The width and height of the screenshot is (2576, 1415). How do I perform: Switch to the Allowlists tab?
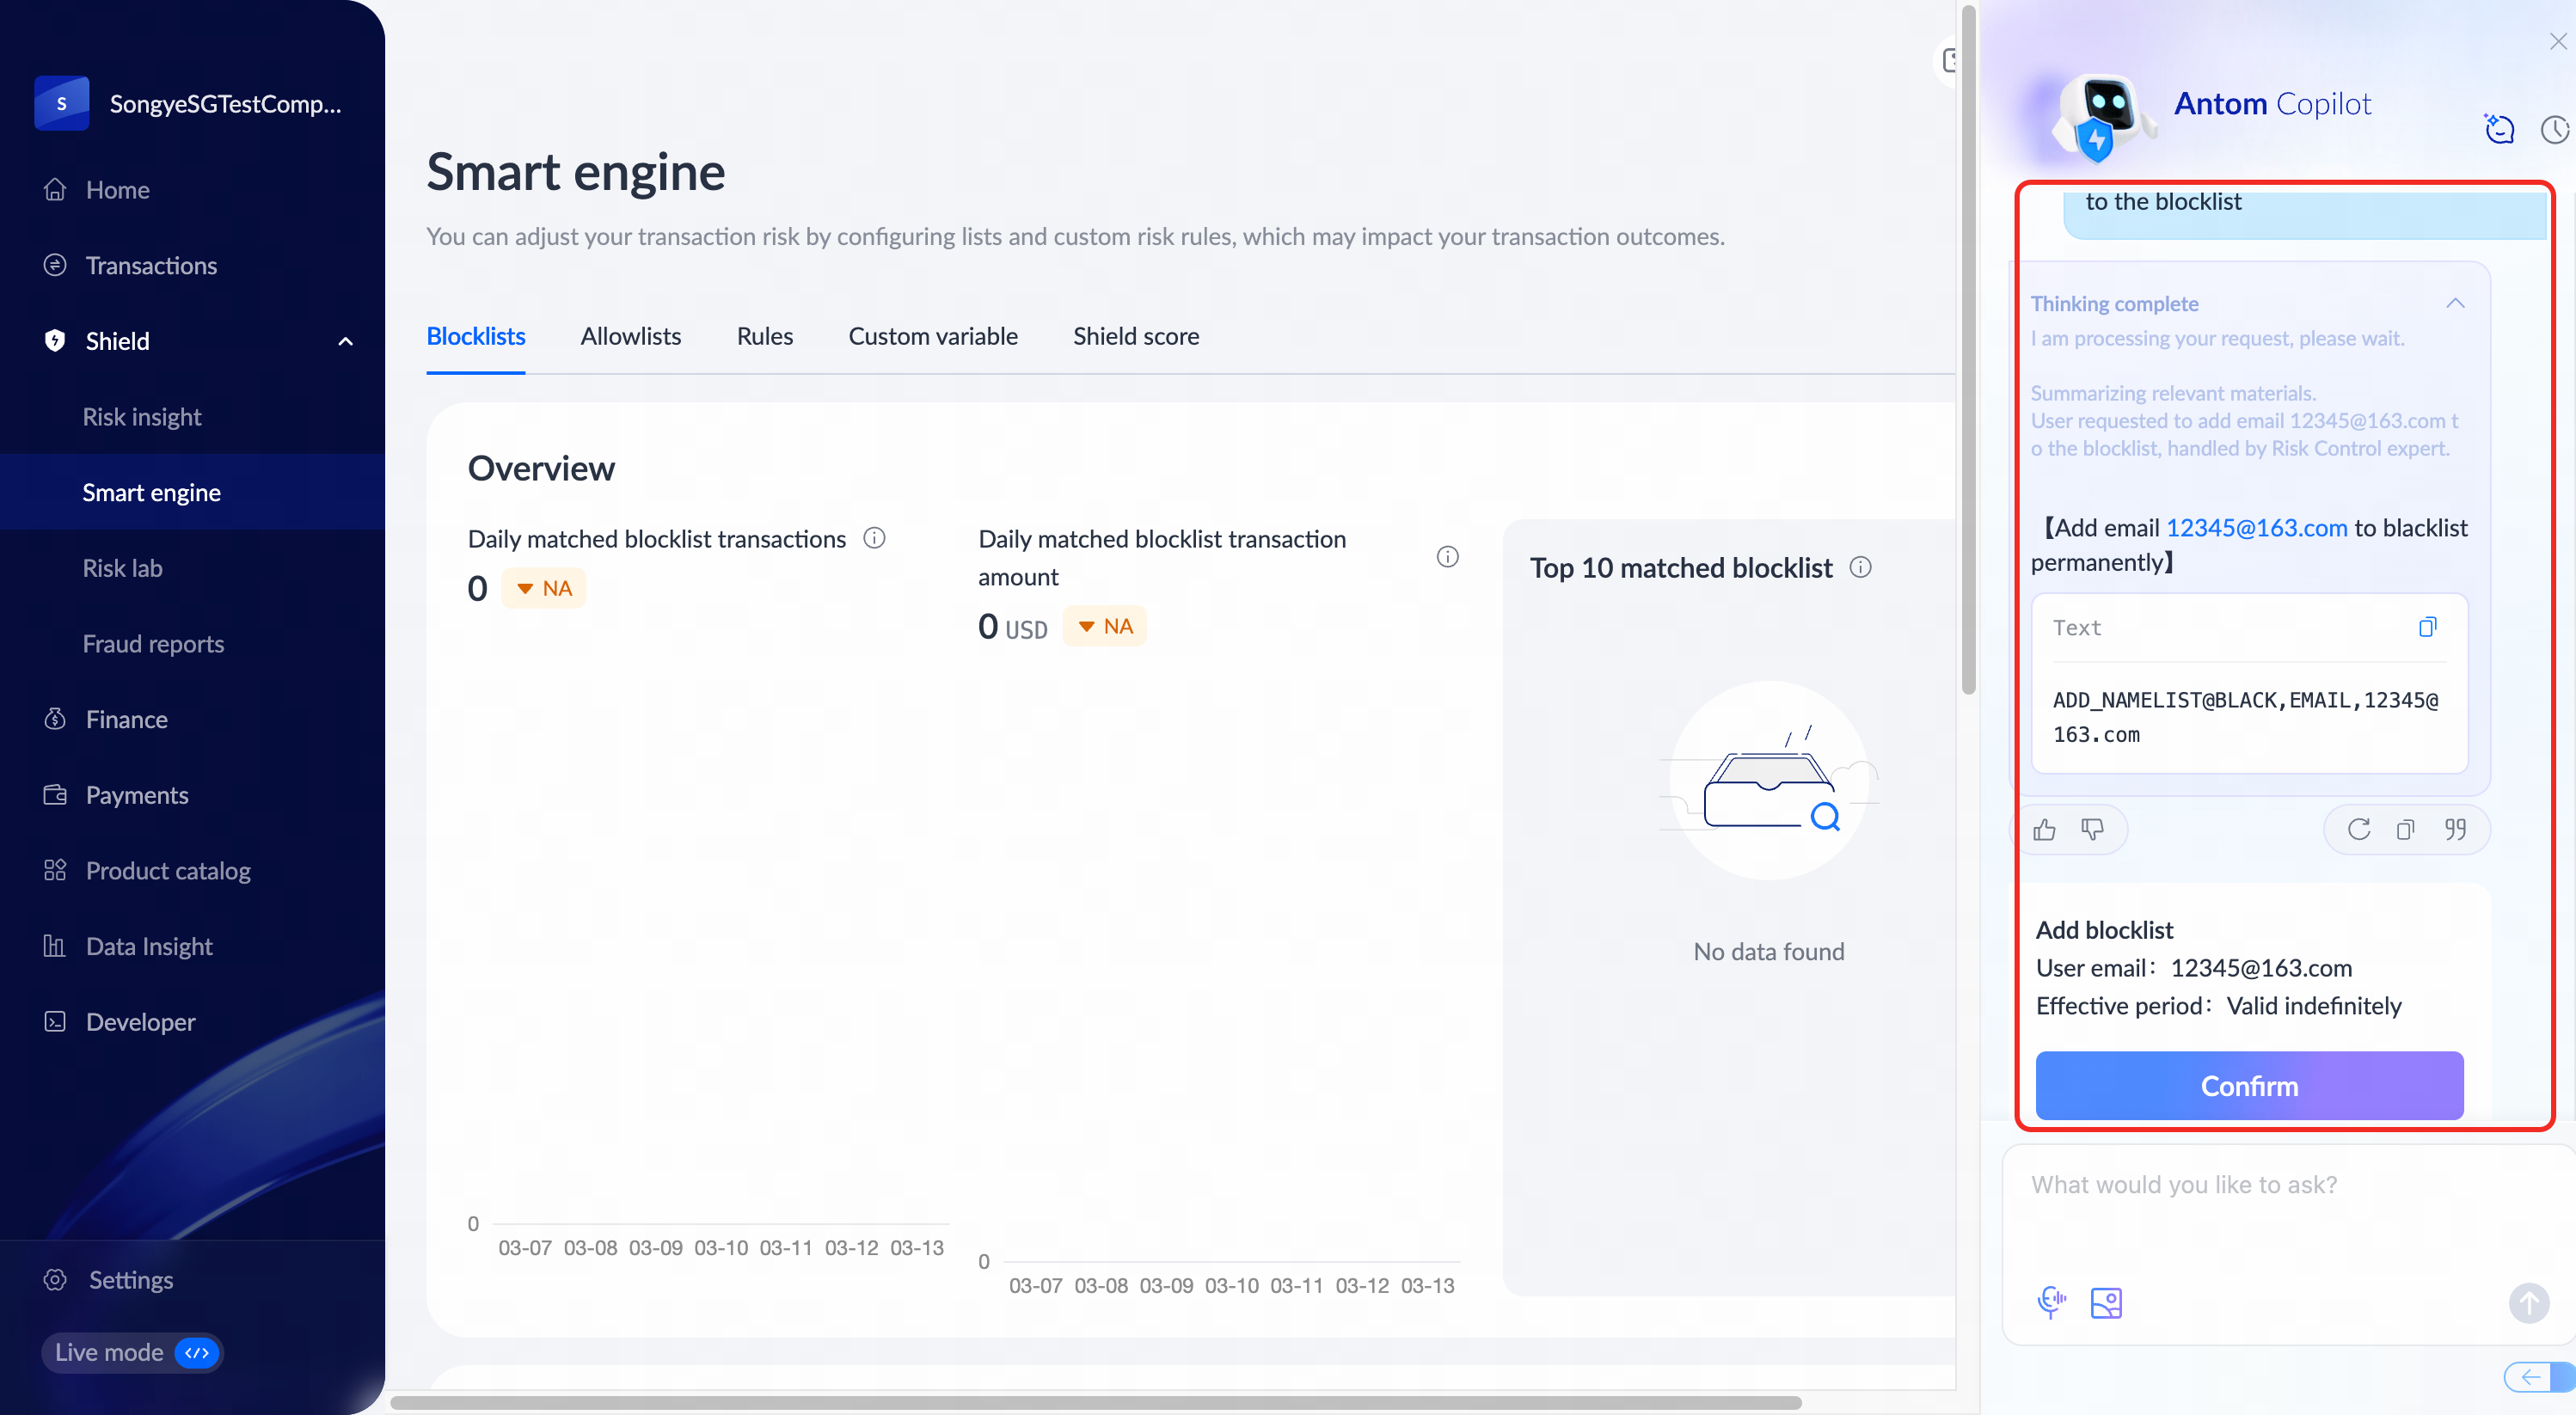pyautogui.click(x=630, y=336)
